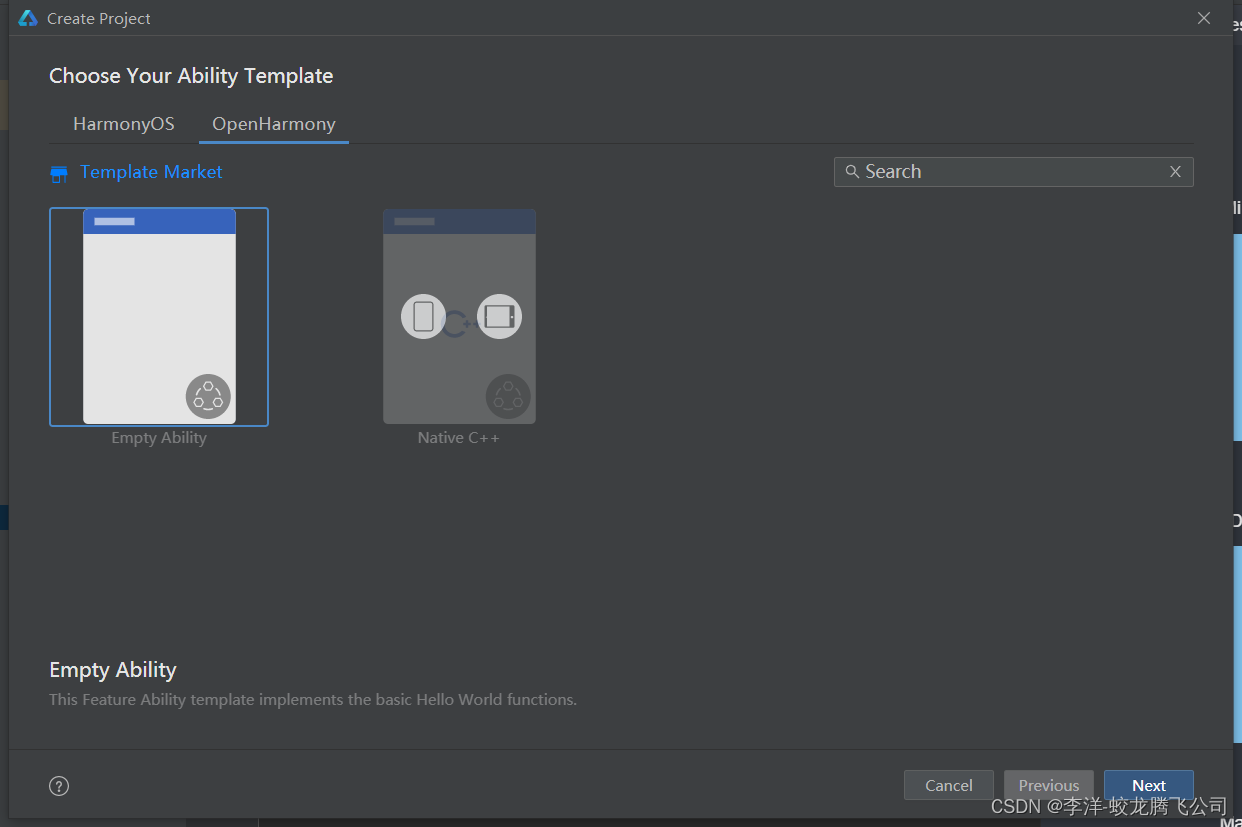Click the Choose Your Ability Template heading
Viewport: 1242px width, 827px height.
pos(191,76)
